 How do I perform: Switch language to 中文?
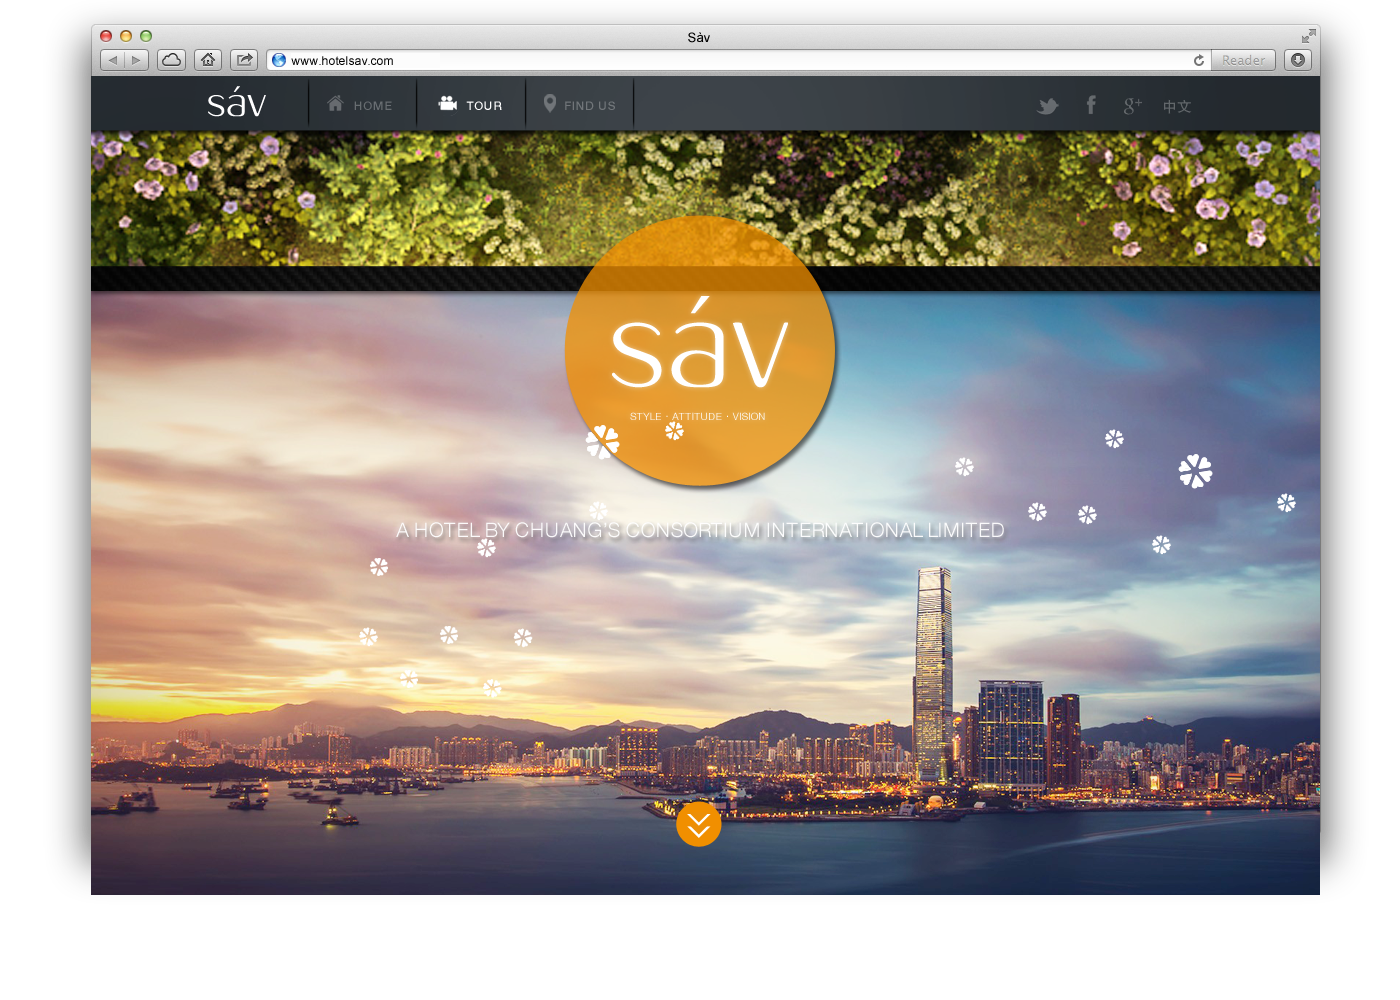(1177, 107)
